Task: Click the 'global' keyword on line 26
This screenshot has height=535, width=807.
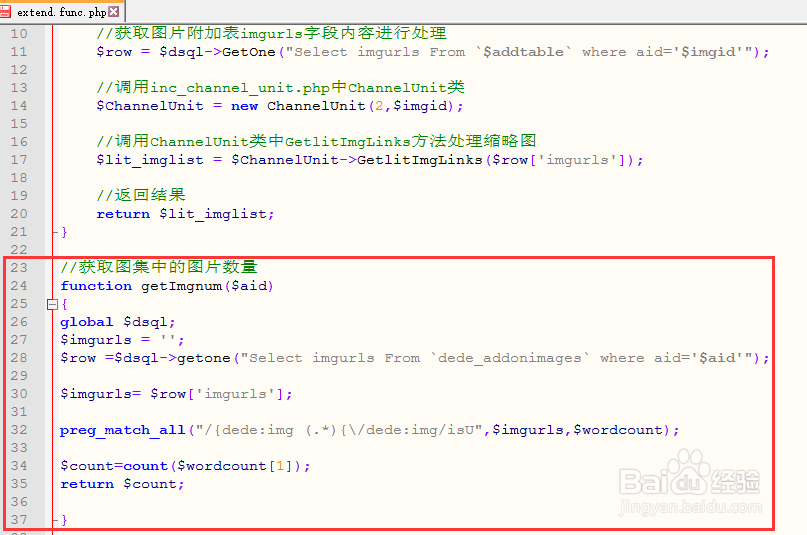Action: (x=86, y=322)
